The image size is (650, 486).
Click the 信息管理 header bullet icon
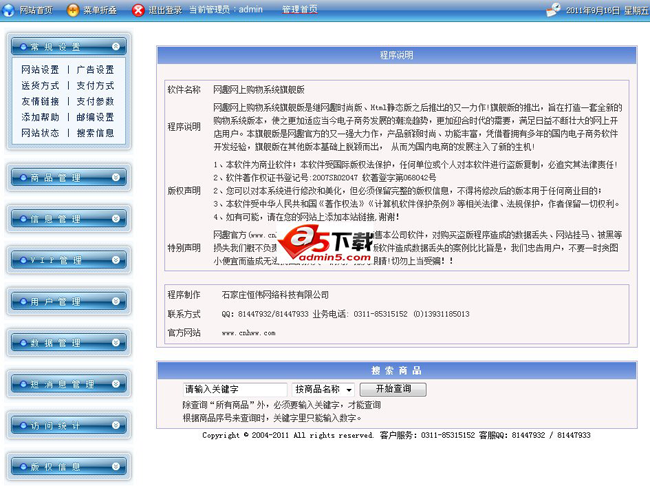[x=23, y=219]
